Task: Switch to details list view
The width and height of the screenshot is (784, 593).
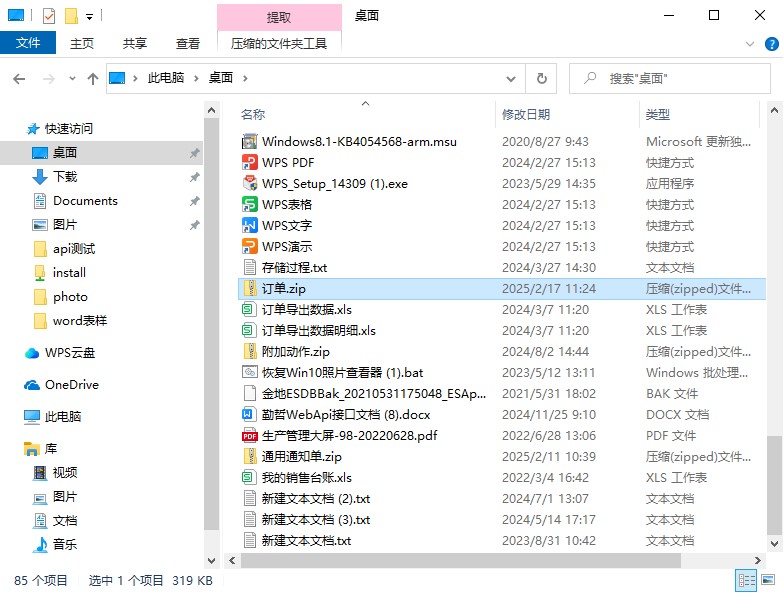Action: (746, 580)
